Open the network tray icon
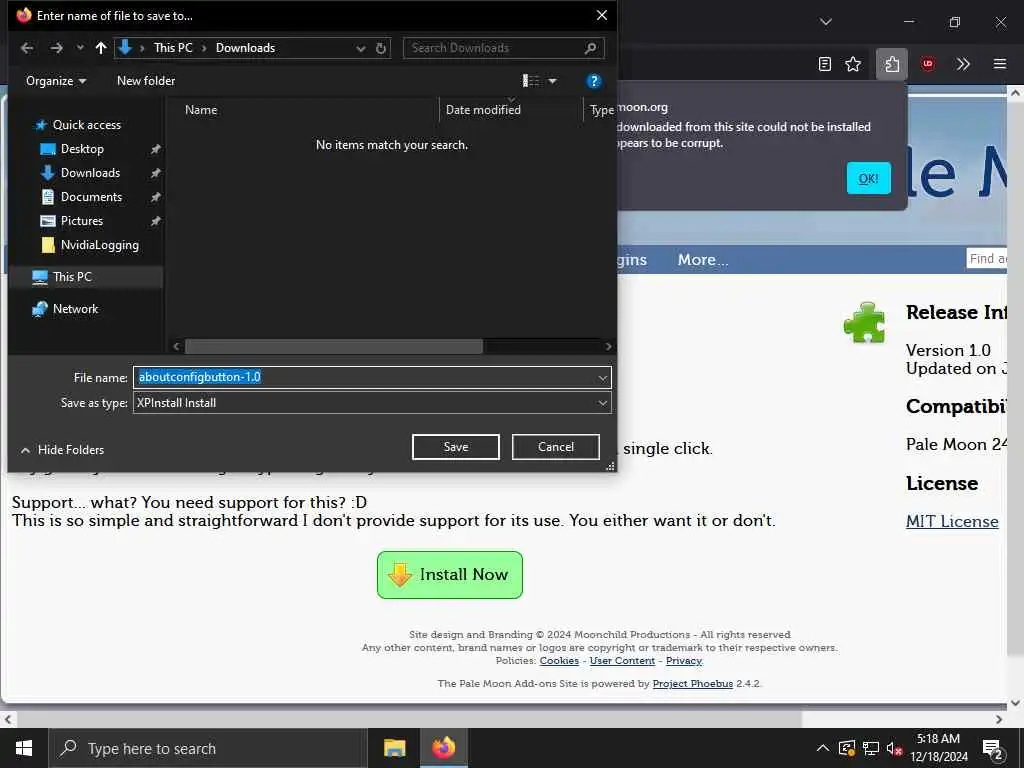The width and height of the screenshot is (1024, 768). click(x=871, y=748)
